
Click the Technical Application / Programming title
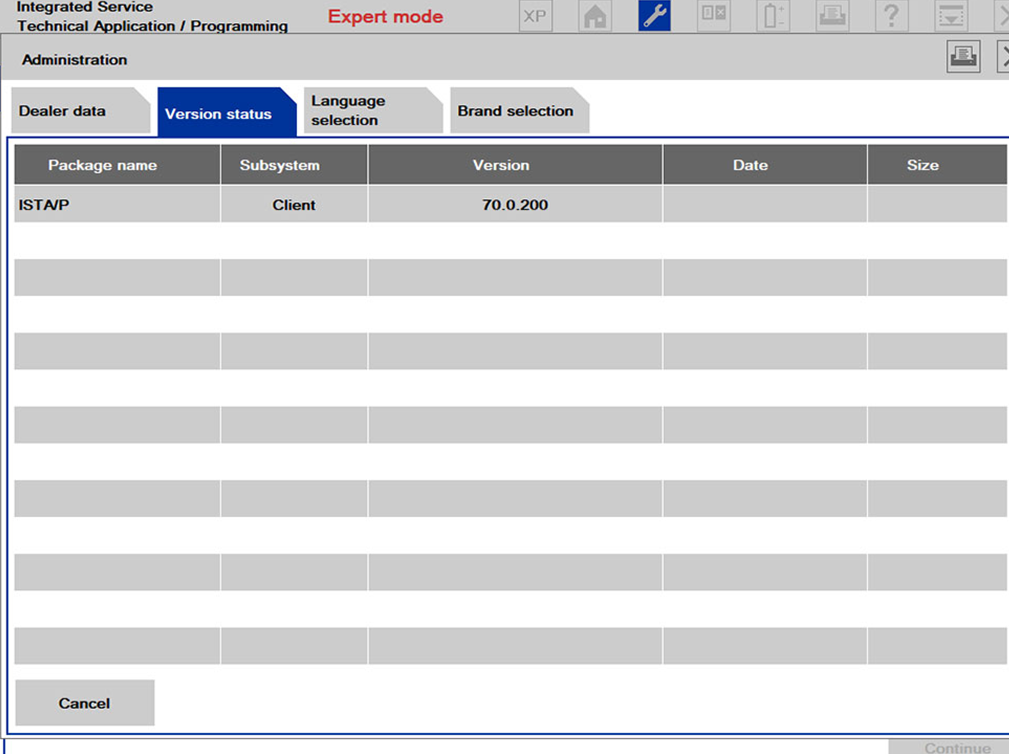coord(153,26)
